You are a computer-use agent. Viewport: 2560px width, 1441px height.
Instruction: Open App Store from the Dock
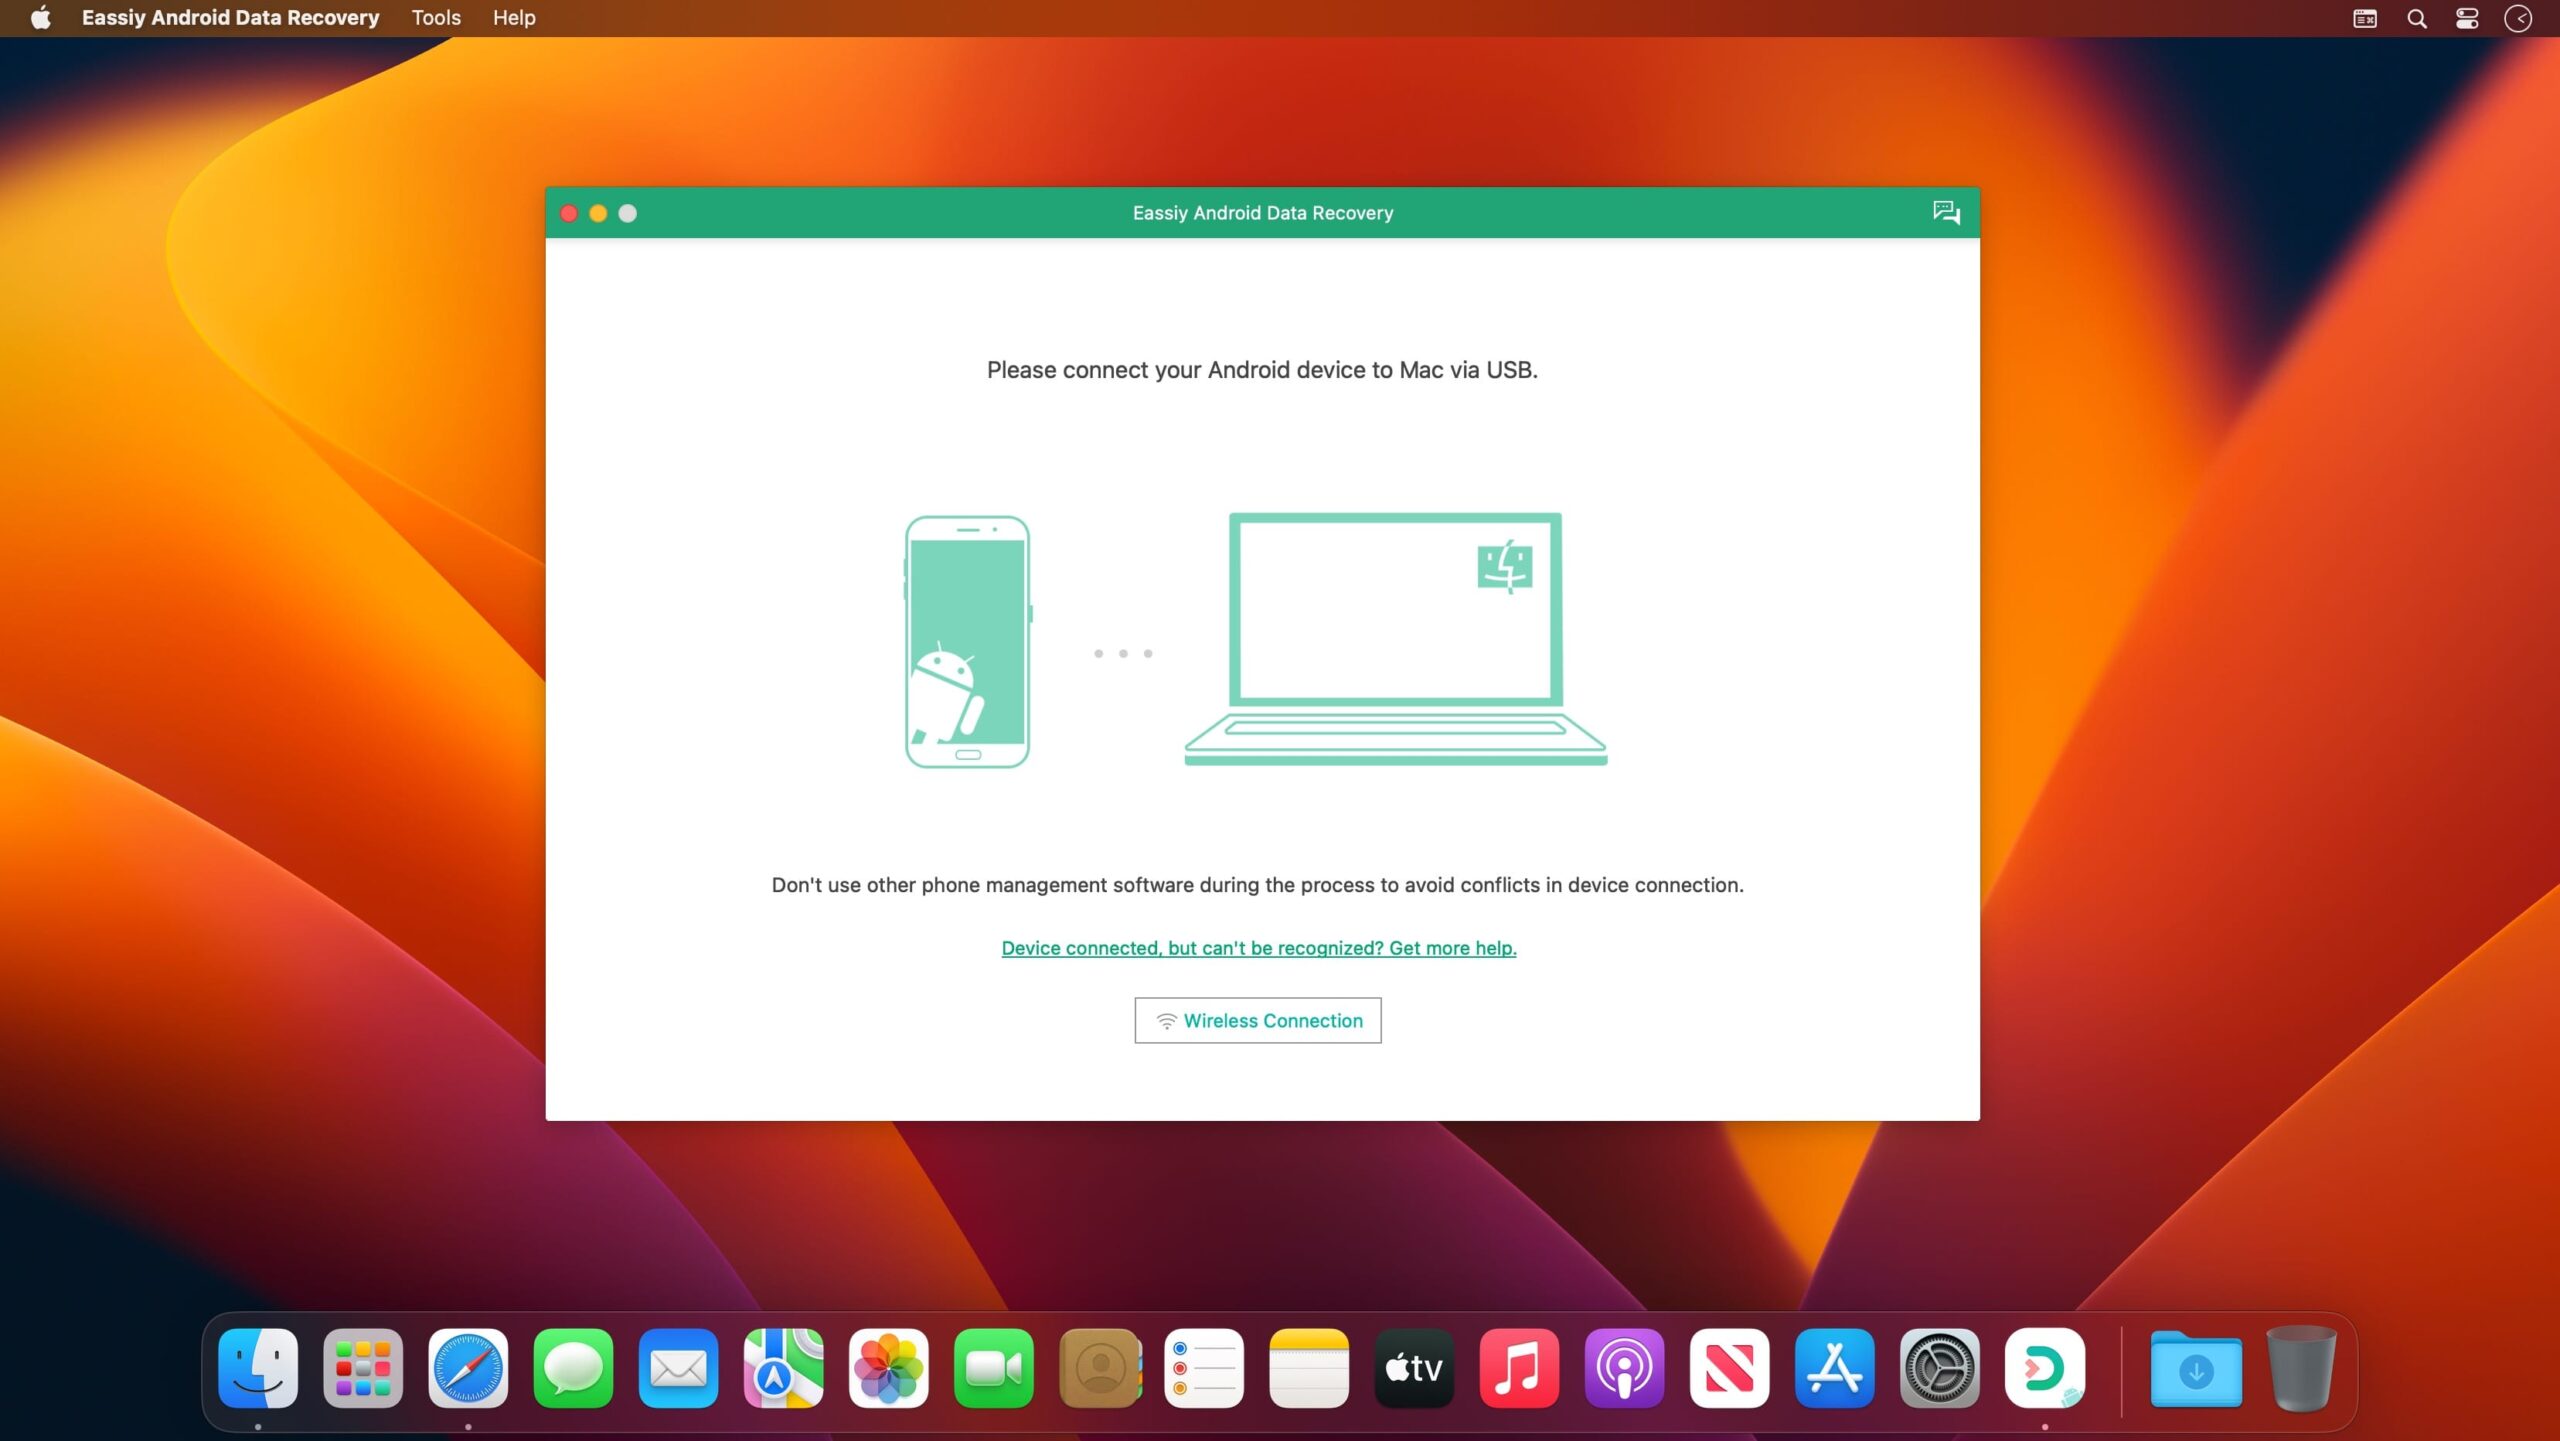click(1835, 1367)
